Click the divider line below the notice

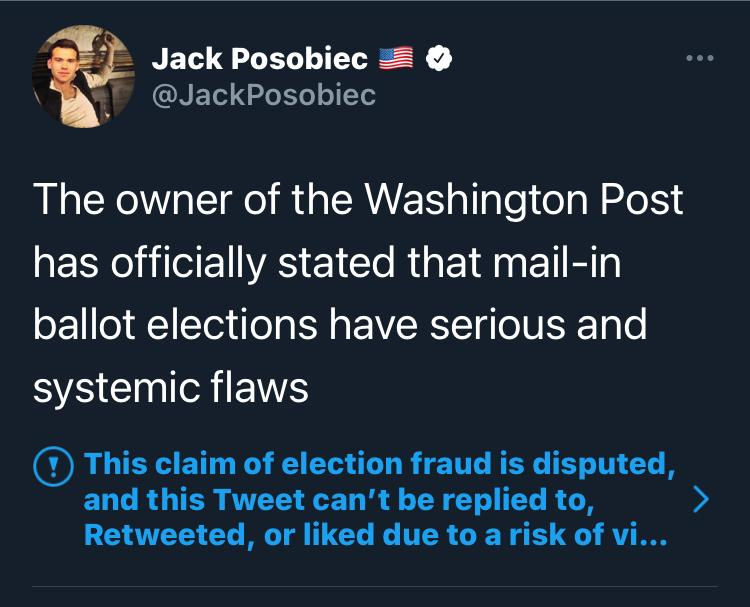(375, 586)
